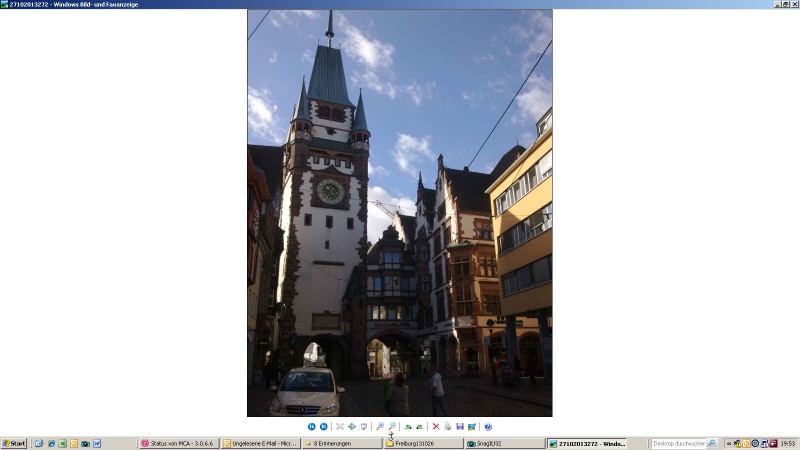
Task: Zoom in on the photo
Action: (380, 427)
